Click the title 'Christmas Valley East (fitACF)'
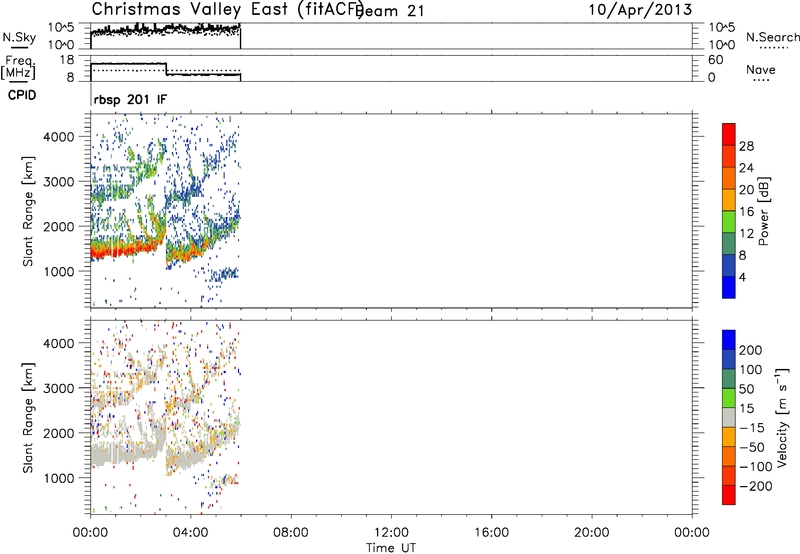This screenshot has height=554, width=800. [x=227, y=9]
